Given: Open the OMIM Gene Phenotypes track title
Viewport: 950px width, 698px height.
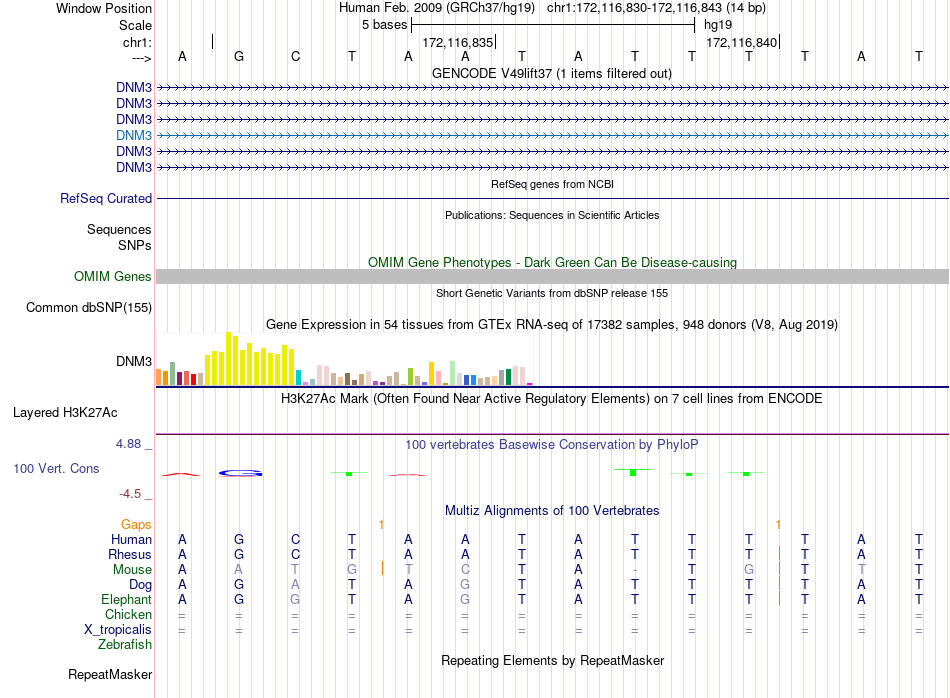Looking at the screenshot, I should pyautogui.click(x=552, y=262).
